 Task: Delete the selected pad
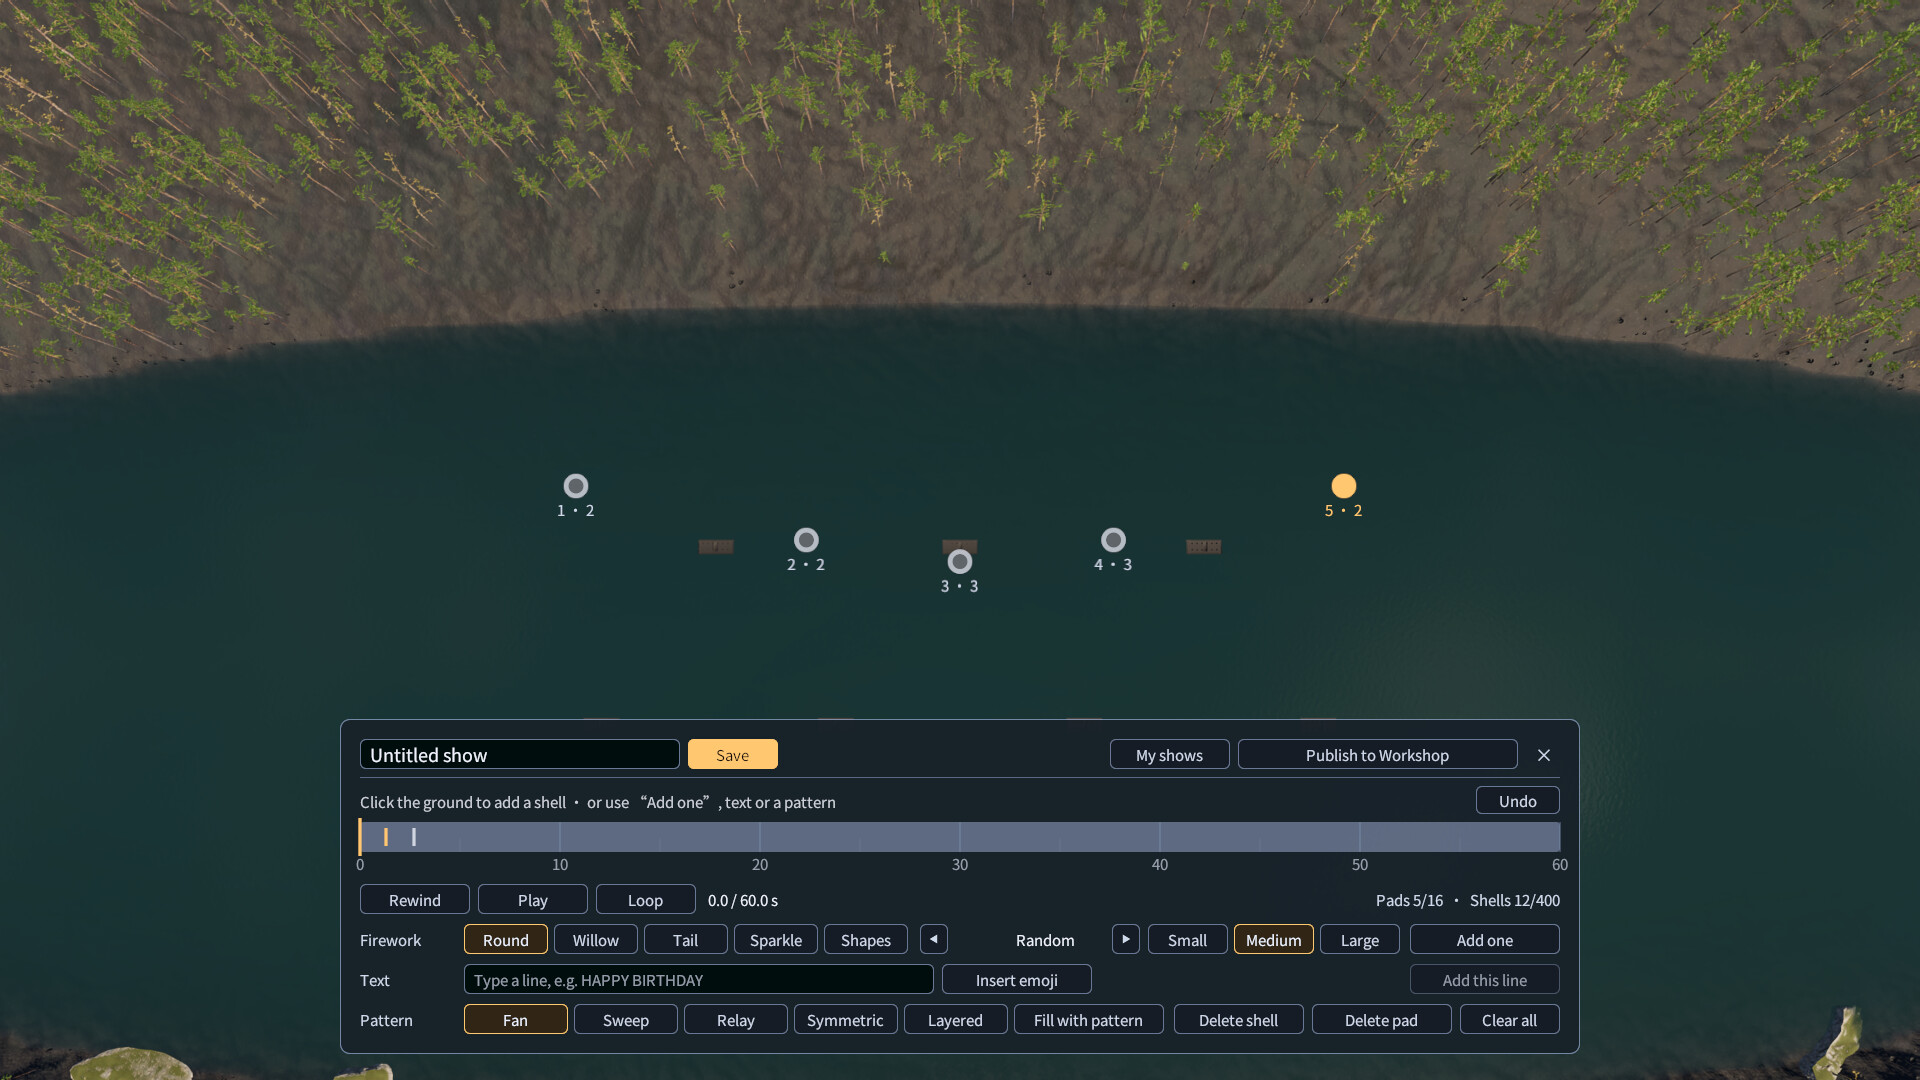tap(1382, 1019)
